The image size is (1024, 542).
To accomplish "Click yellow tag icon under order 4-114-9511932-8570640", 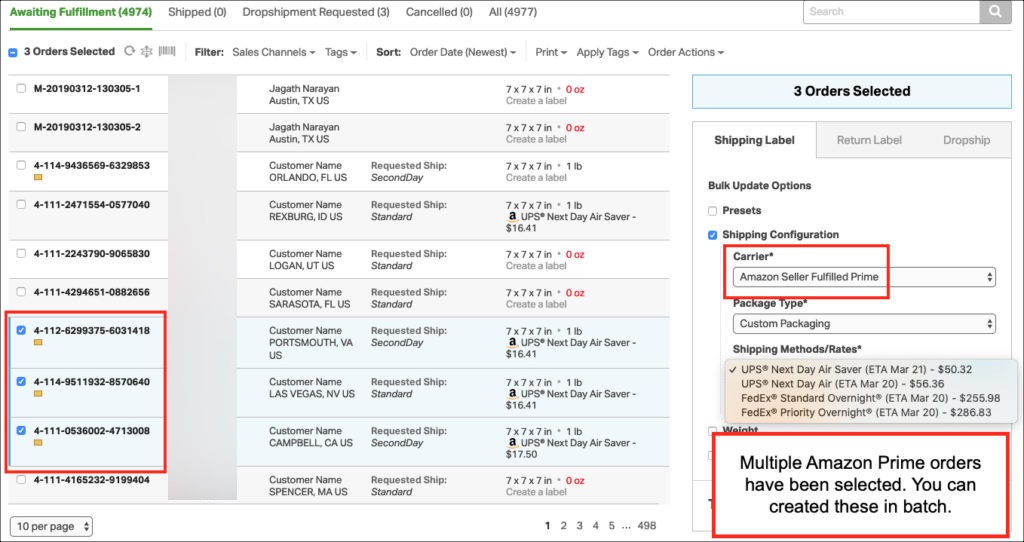I will (x=38, y=394).
